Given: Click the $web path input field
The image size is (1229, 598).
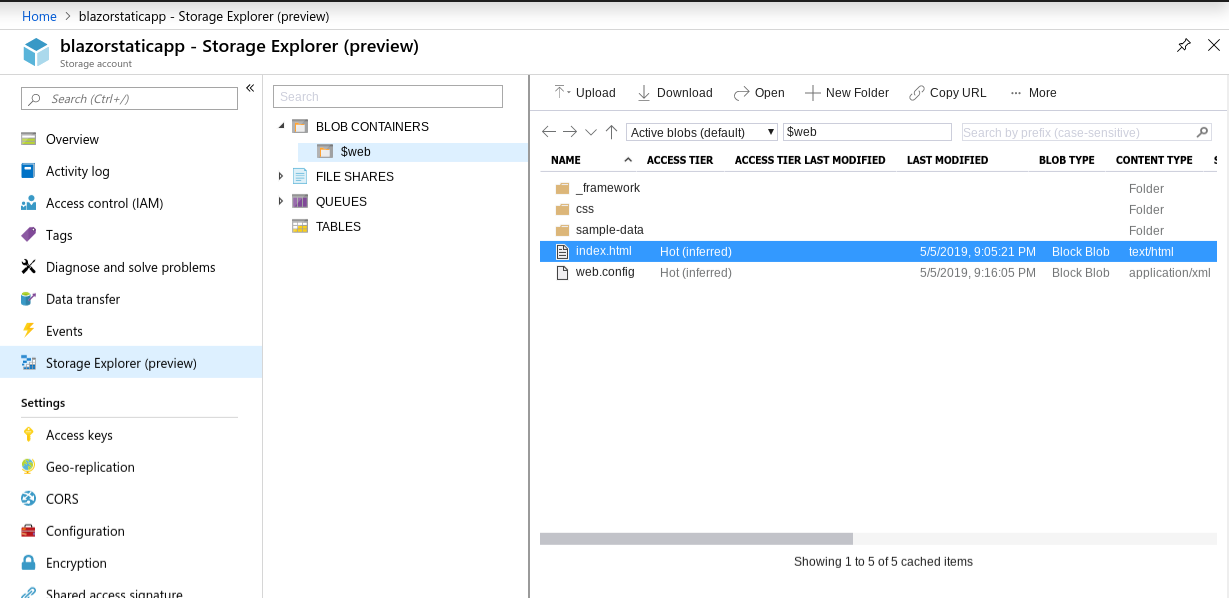Looking at the screenshot, I should point(867,132).
